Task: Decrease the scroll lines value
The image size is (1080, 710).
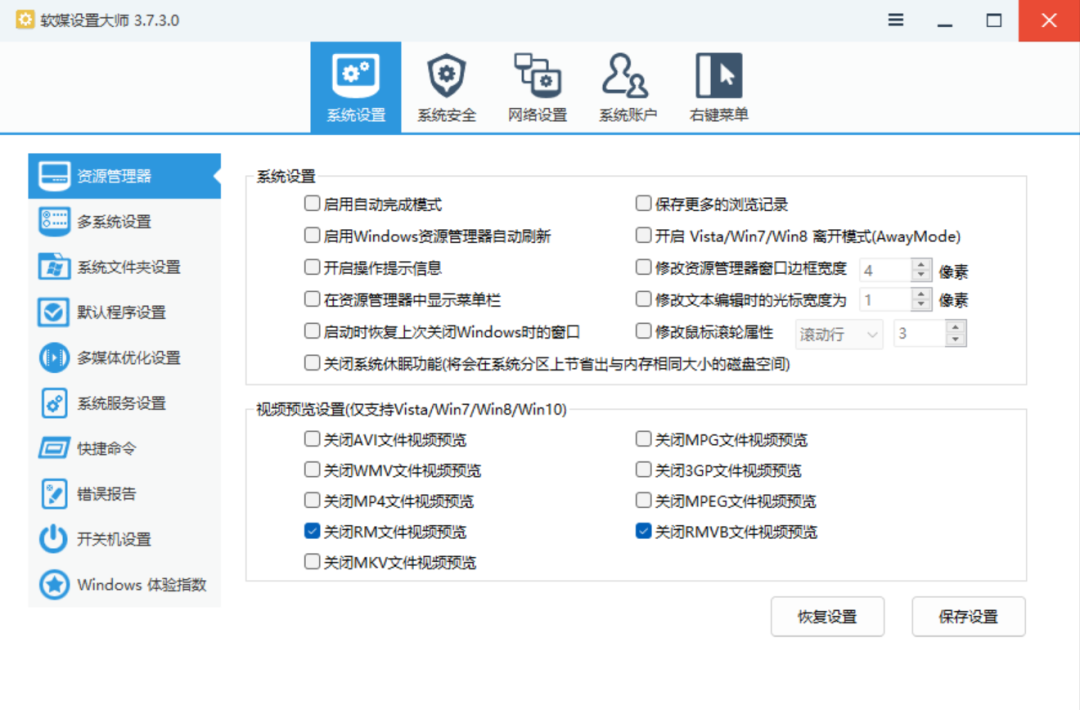Action: pyautogui.click(x=955, y=340)
